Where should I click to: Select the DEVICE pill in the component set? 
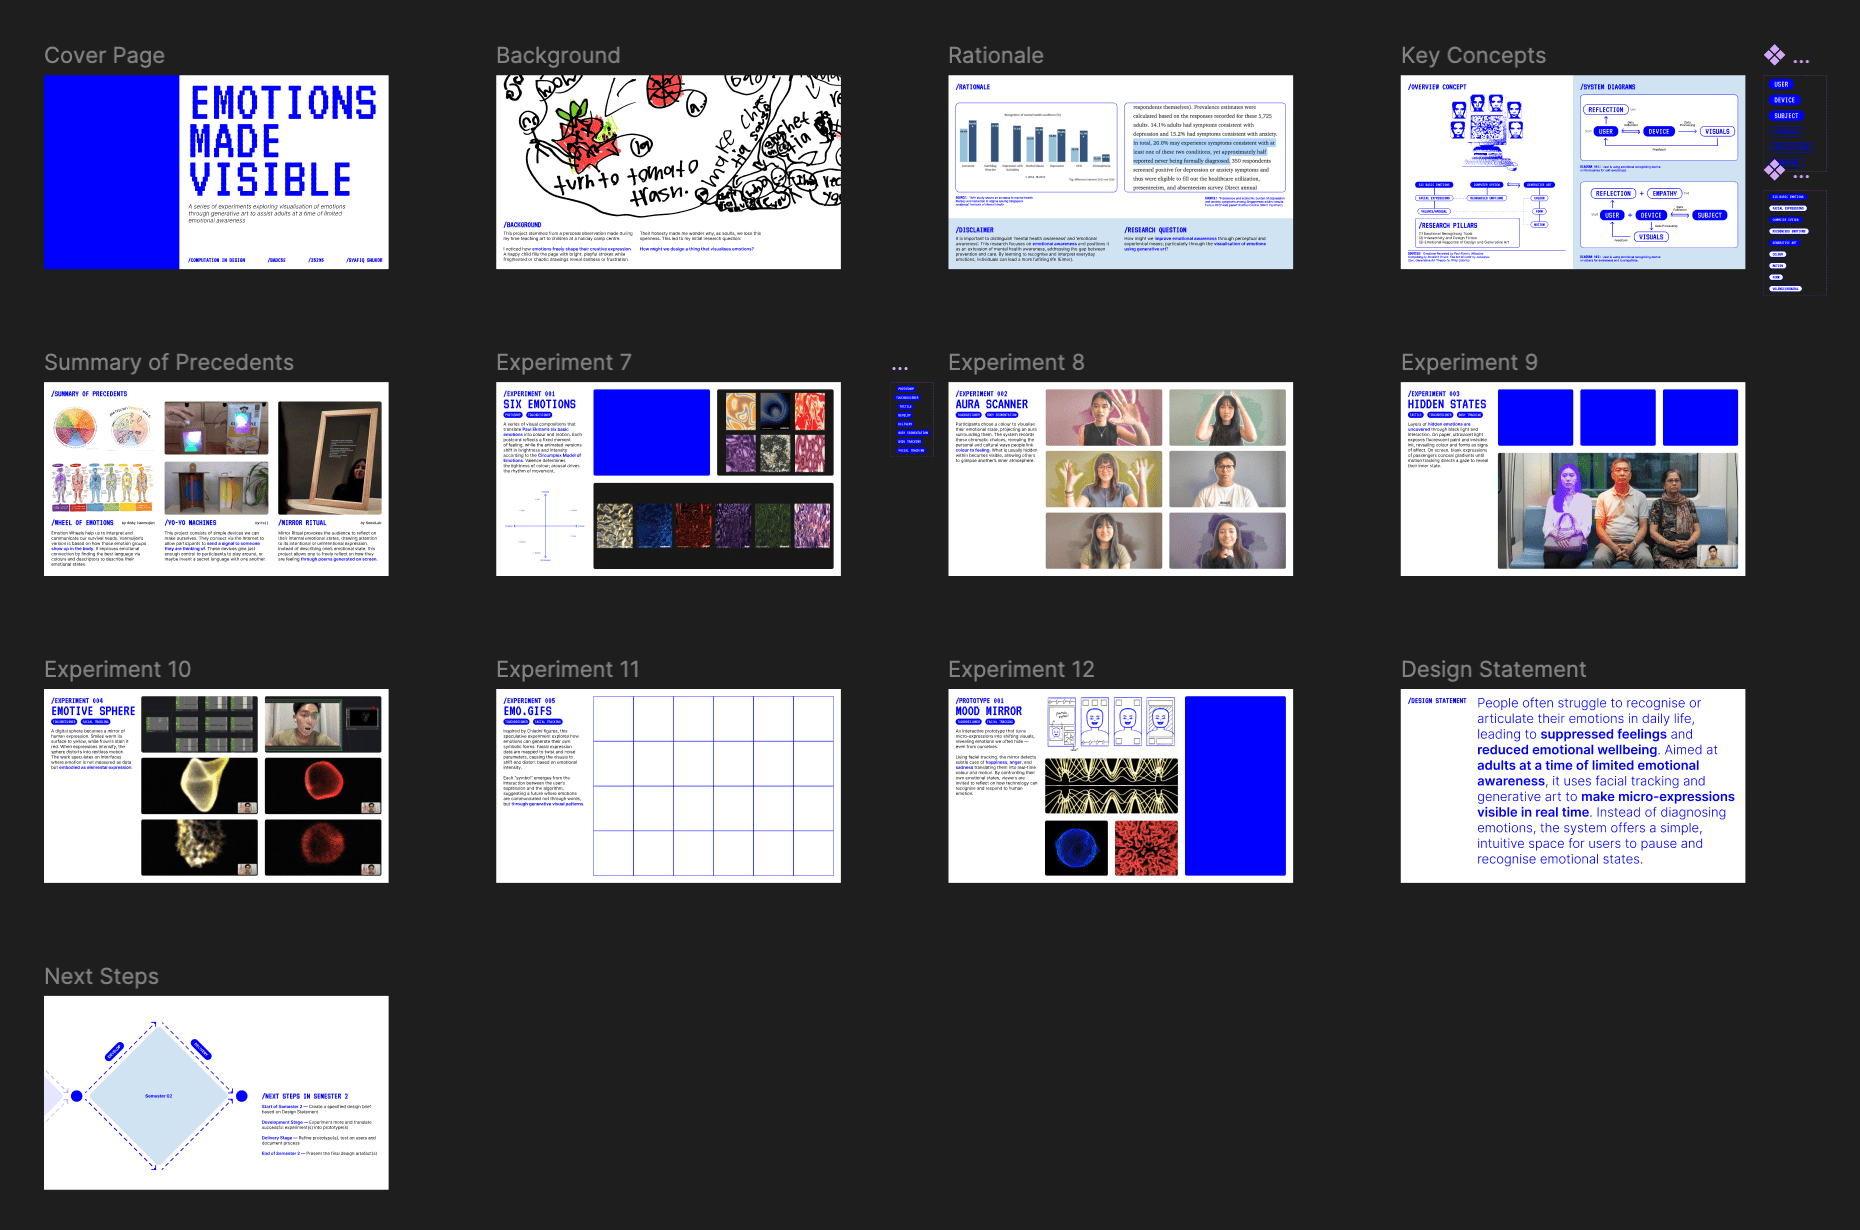pyautogui.click(x=1784, y=100)
